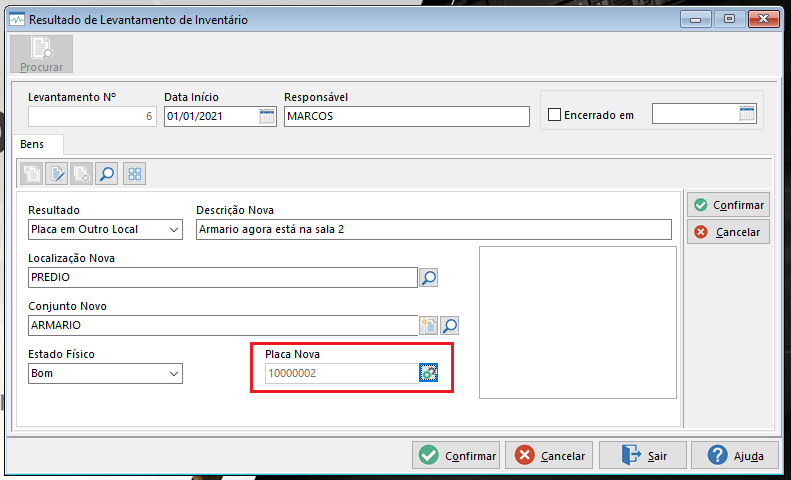Viewport: 791px width, 480px height.
Task: Click Cancelar in the right side panel
Action: [x=728, y=232]
